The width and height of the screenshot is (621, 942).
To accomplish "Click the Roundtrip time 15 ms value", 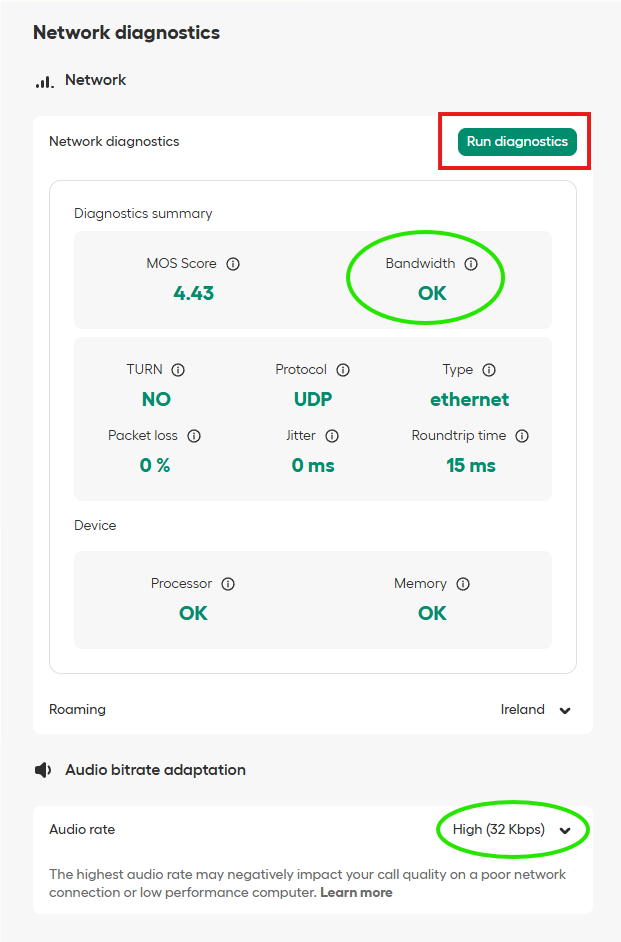I will tap(470, 465).
